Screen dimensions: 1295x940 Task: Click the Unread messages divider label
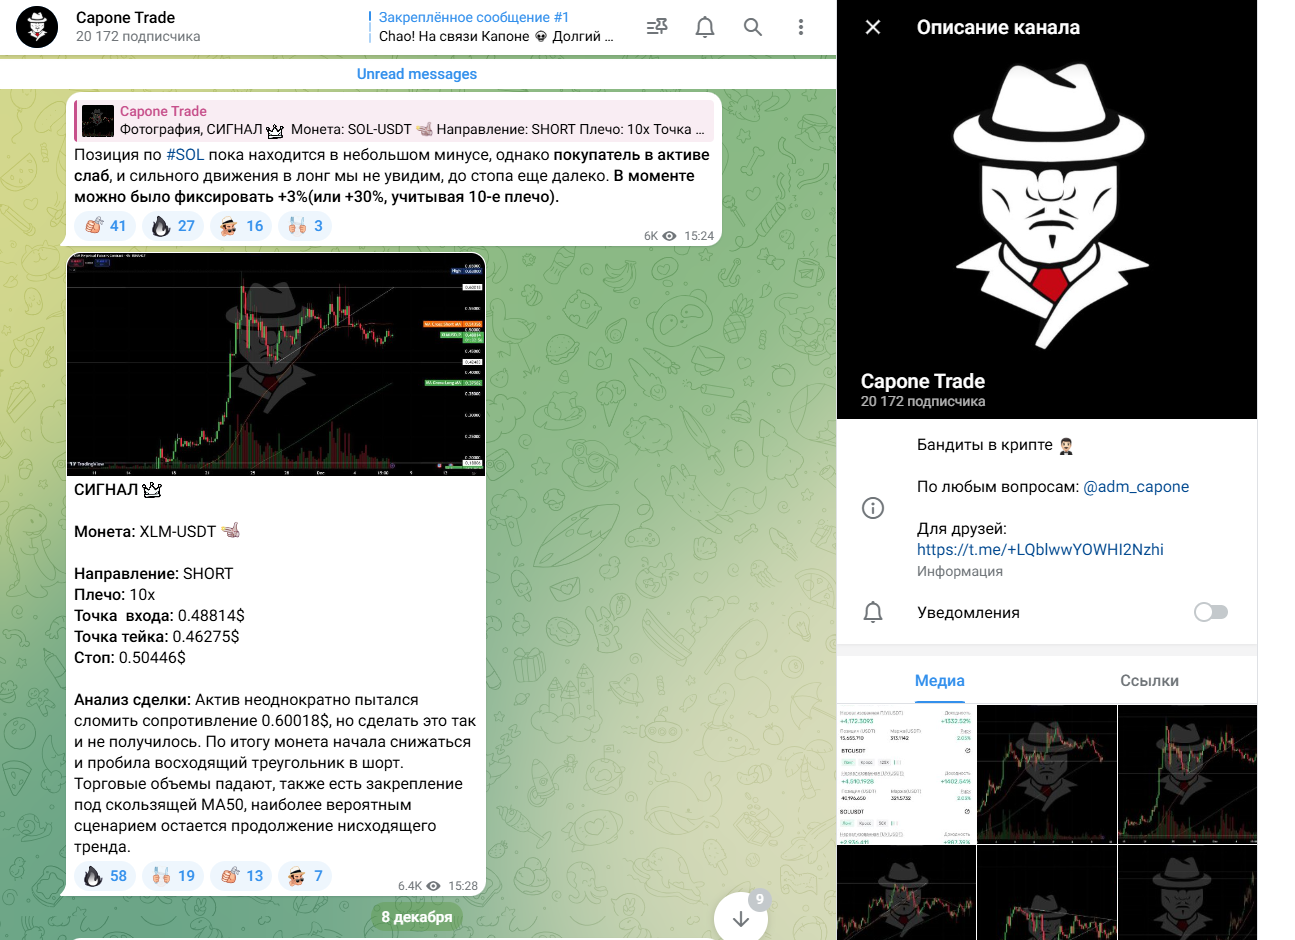tap(417, 74)
